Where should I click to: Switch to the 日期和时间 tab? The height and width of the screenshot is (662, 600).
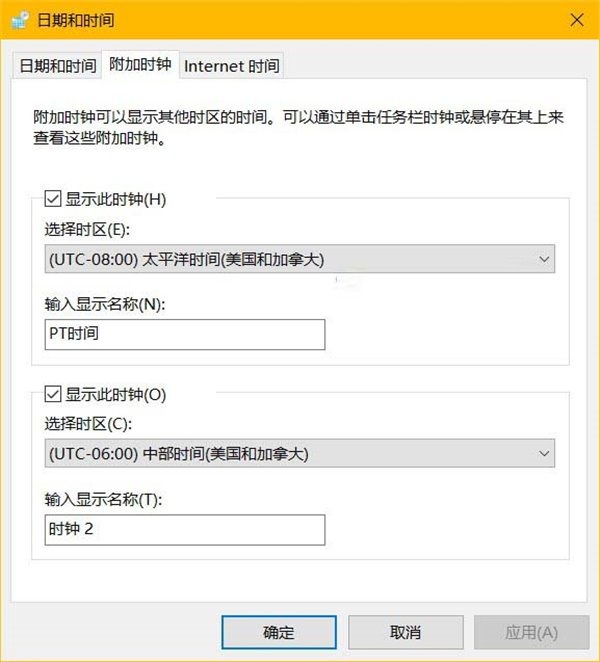point(56,66)
